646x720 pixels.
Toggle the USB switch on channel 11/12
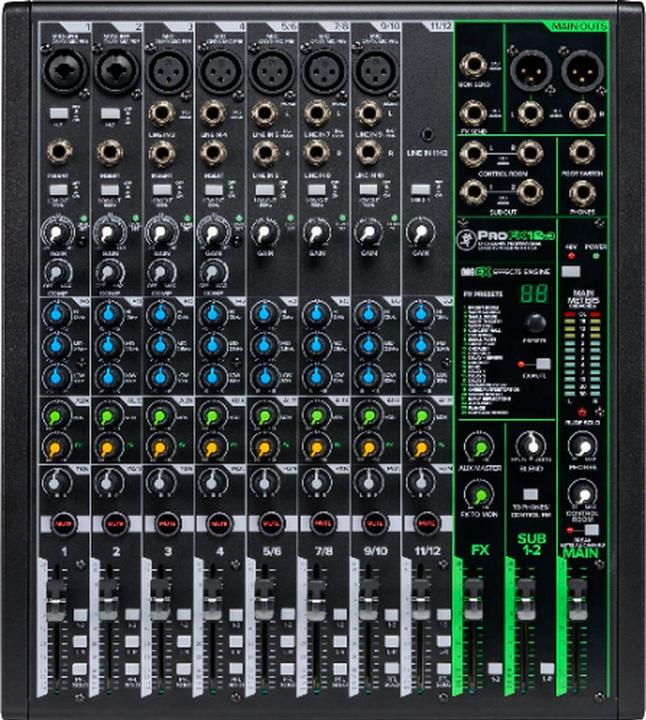click(420, 189)
